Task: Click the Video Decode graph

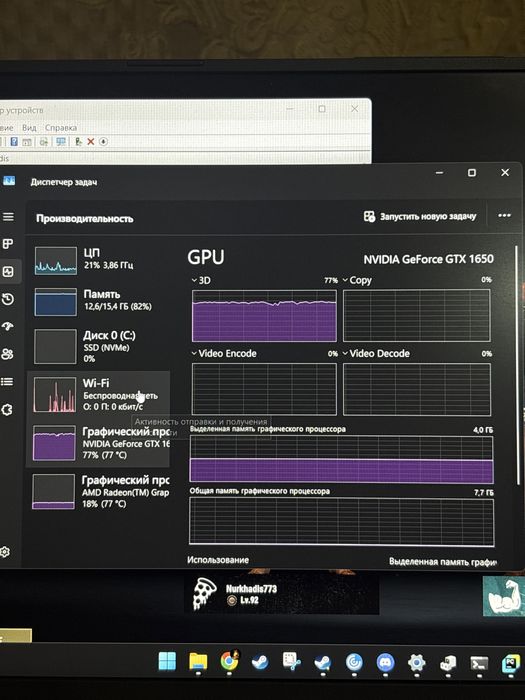Action: [x=417, y=389]
